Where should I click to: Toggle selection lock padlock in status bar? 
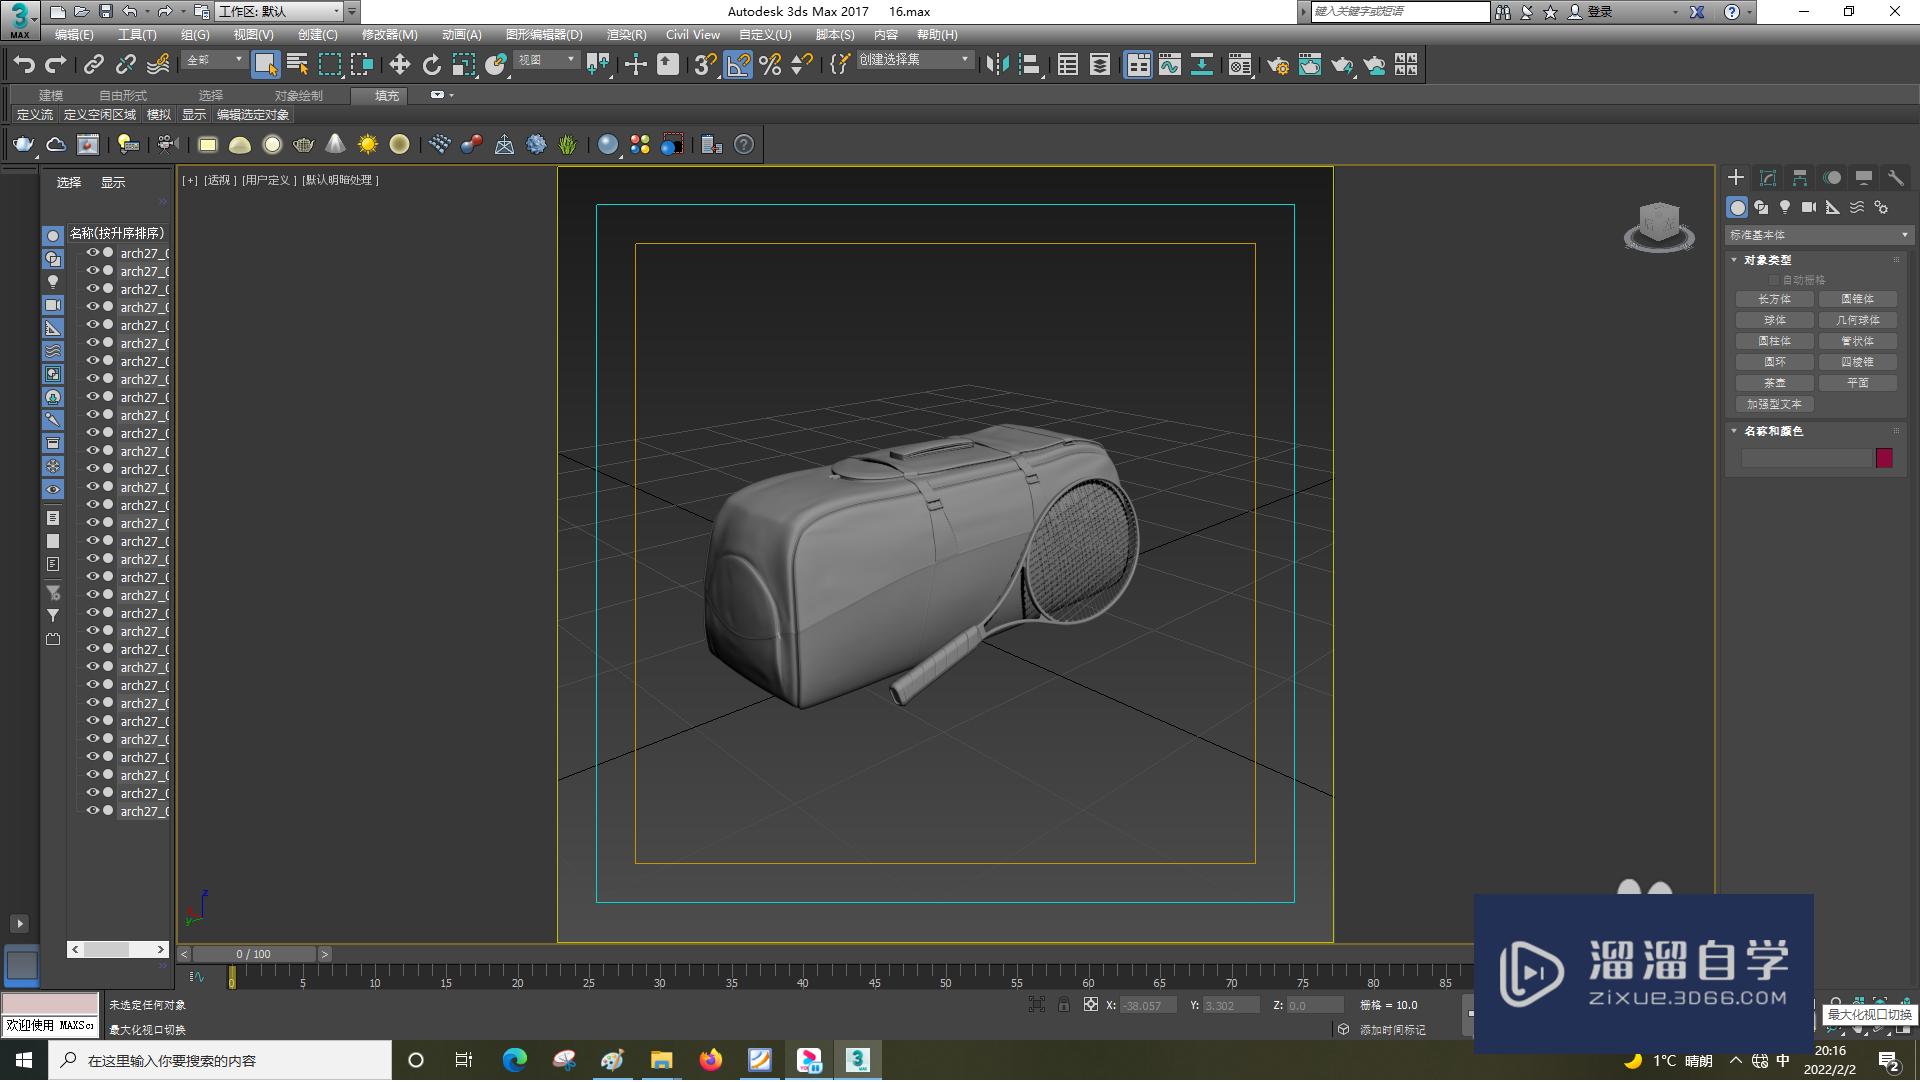(x=1064, y=1005)
